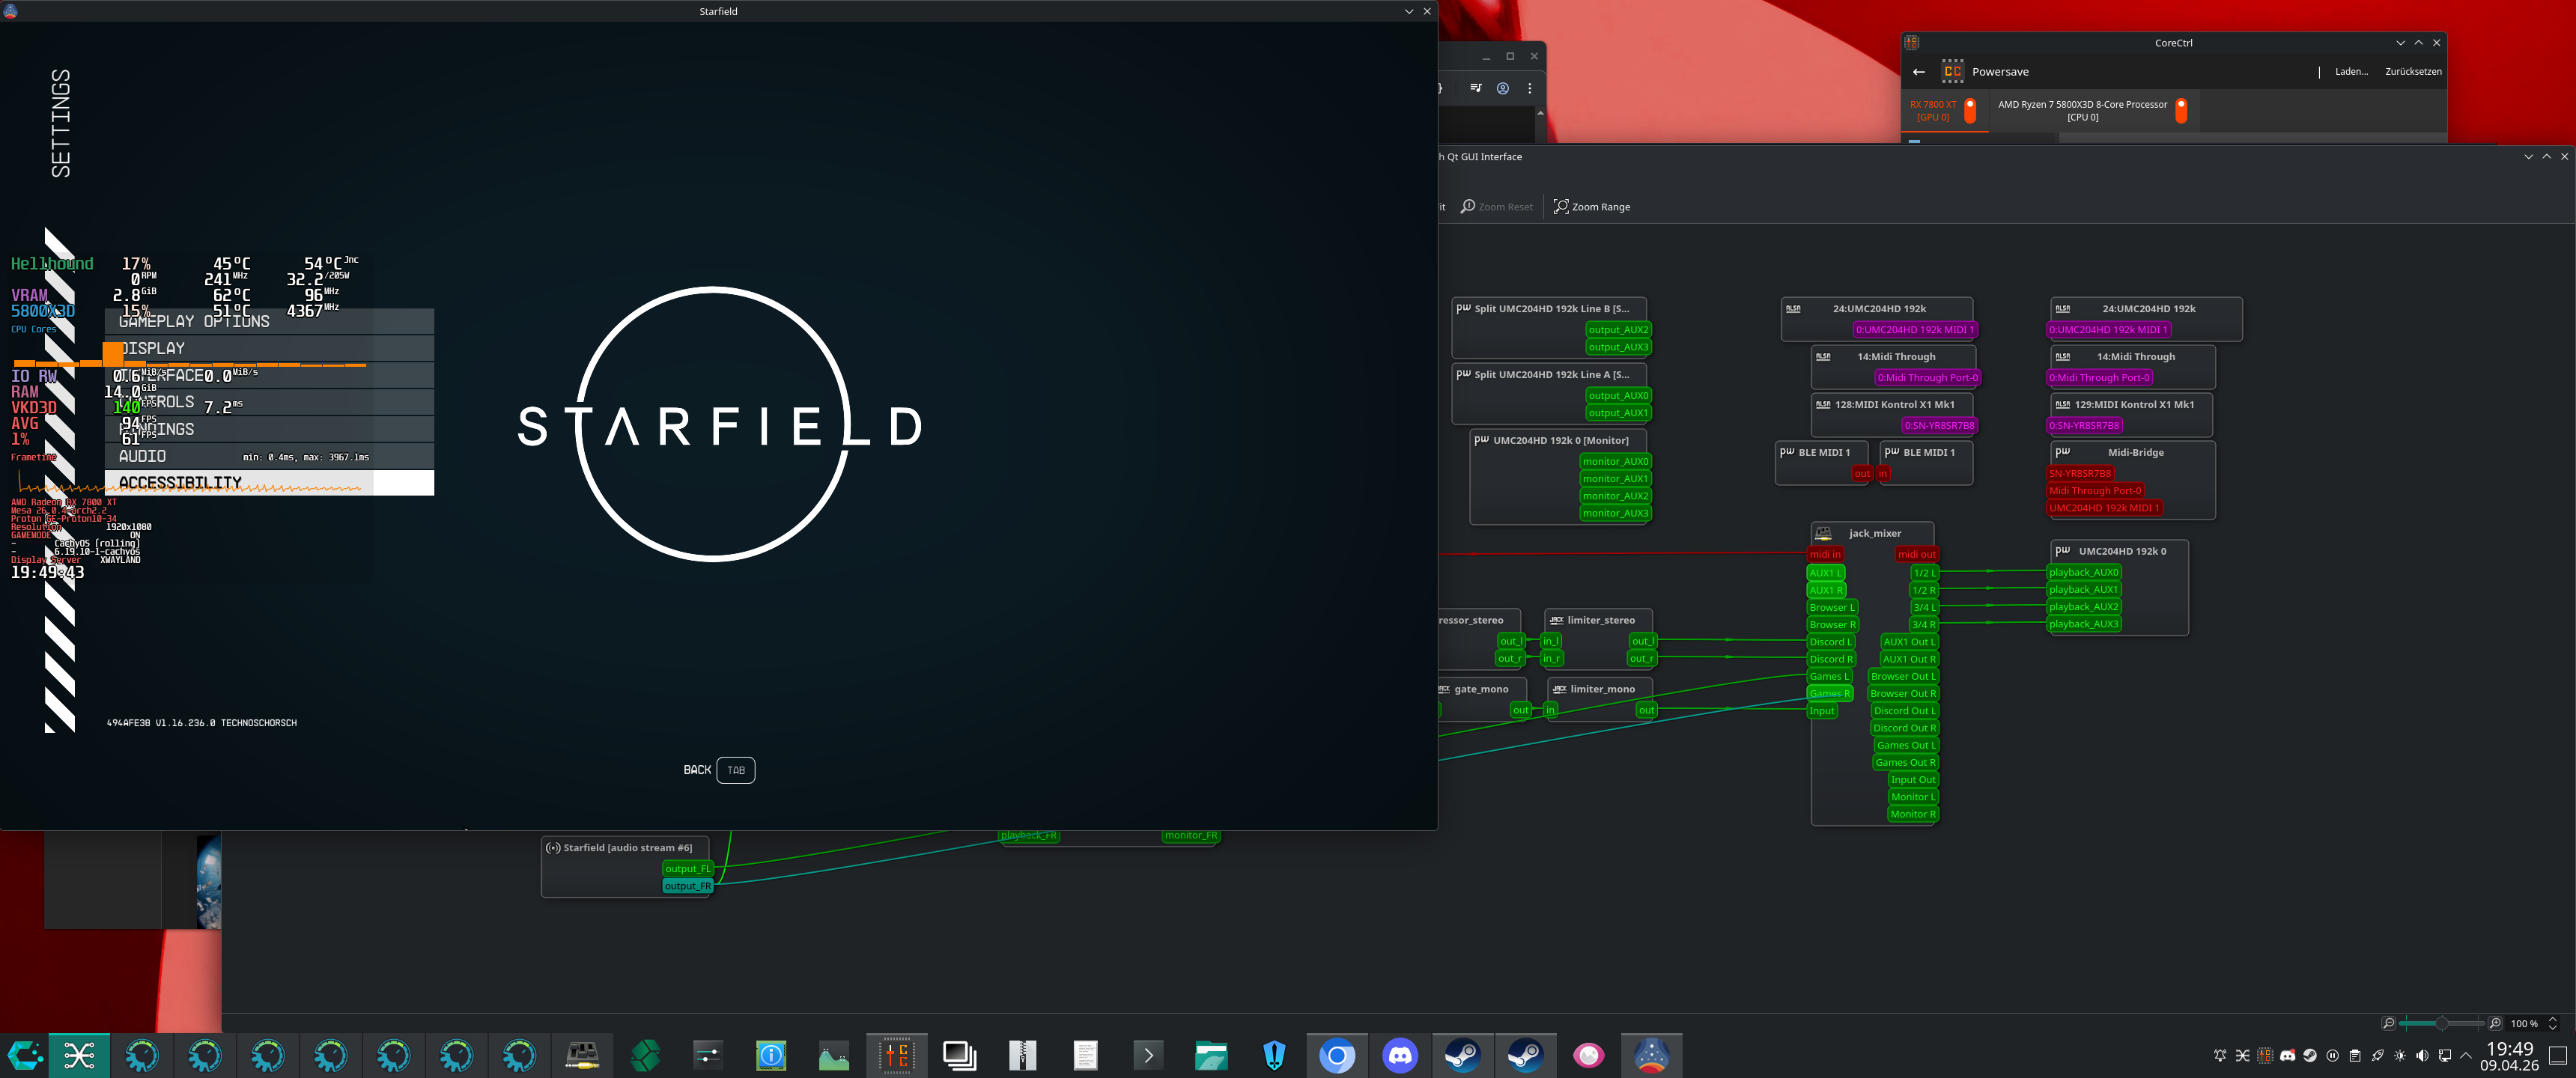
Task: Click the Back TAB button in Starfield
Action: [x=719, y=770]
